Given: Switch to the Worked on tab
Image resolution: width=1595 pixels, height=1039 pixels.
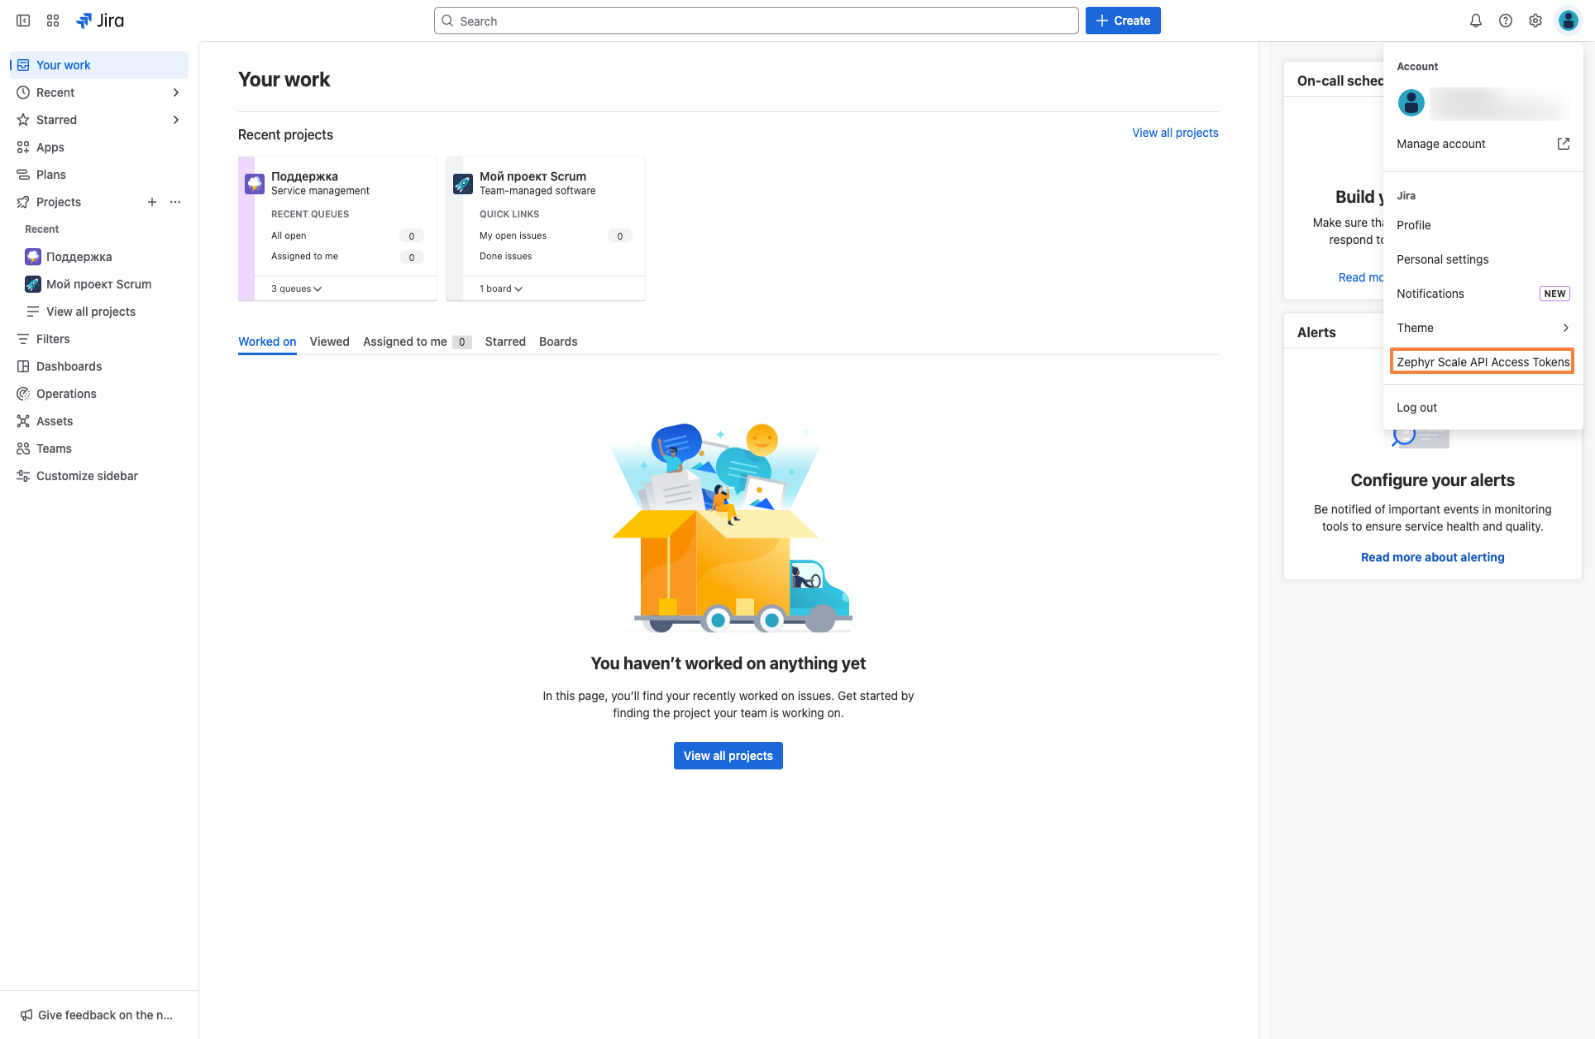Looking at the screenshot, I should point(267,342).
